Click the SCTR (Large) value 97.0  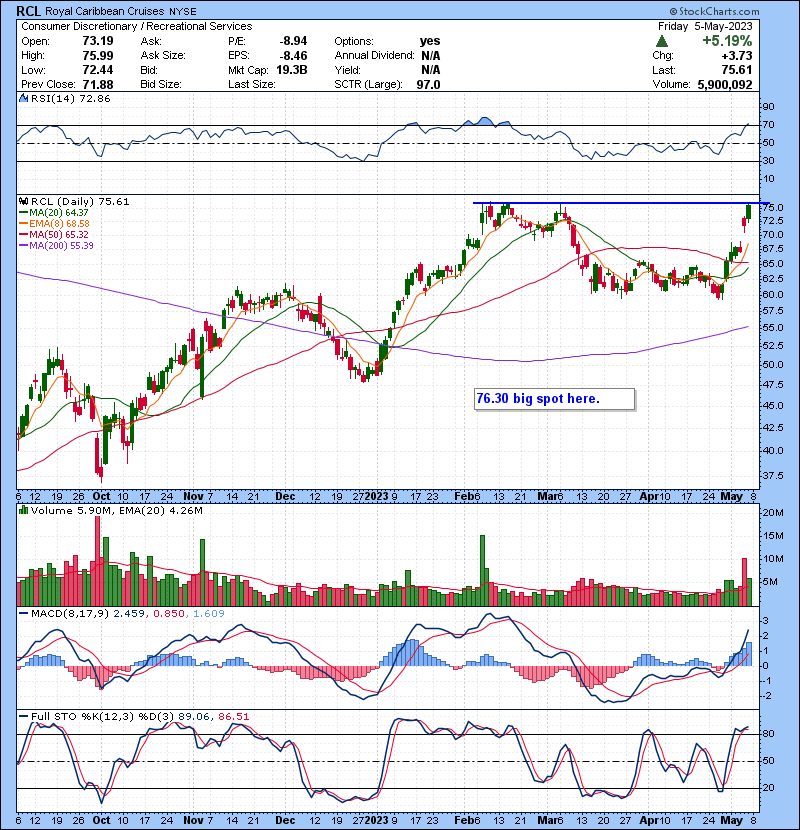point(428,84)
